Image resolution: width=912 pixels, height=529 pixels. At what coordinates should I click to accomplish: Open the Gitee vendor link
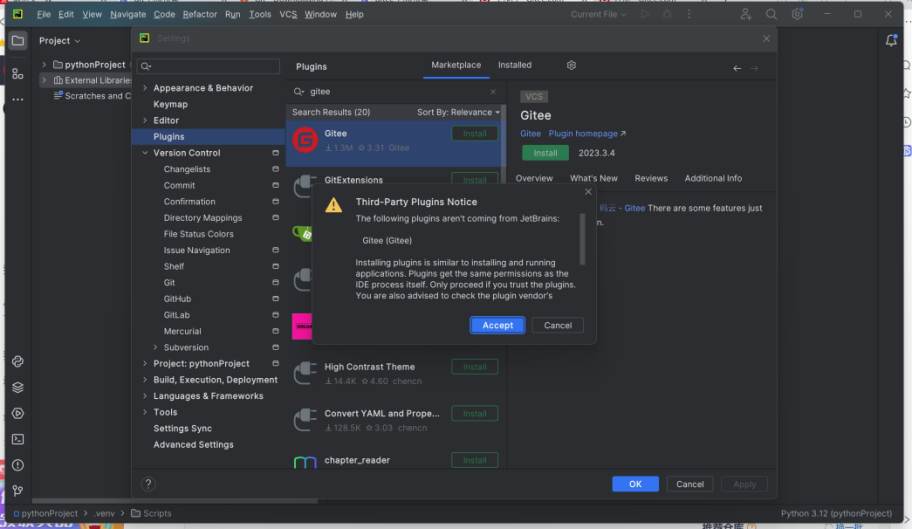pos(530,134)
